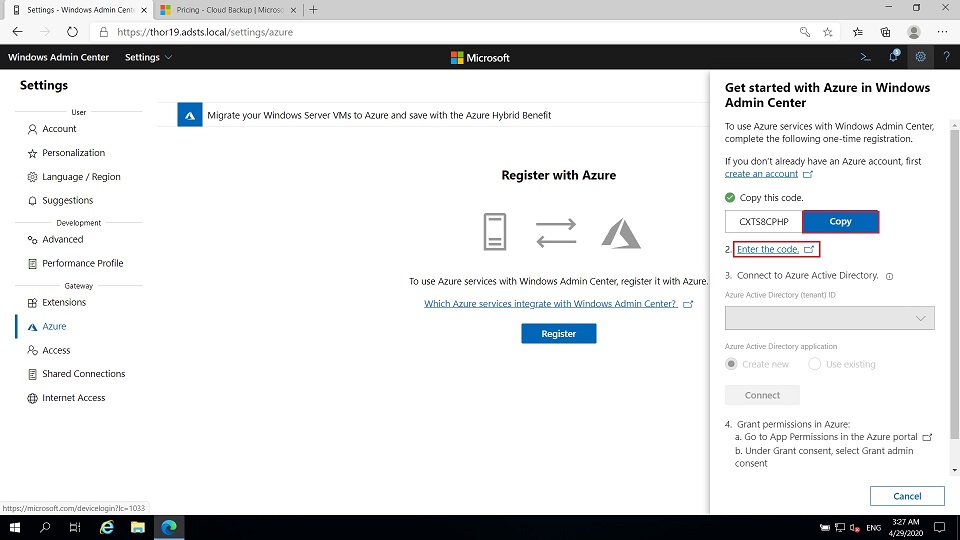Click info icon beside Connect to Azure AD
The height and width of the screenshot is (540, 960).
point(890,276)
